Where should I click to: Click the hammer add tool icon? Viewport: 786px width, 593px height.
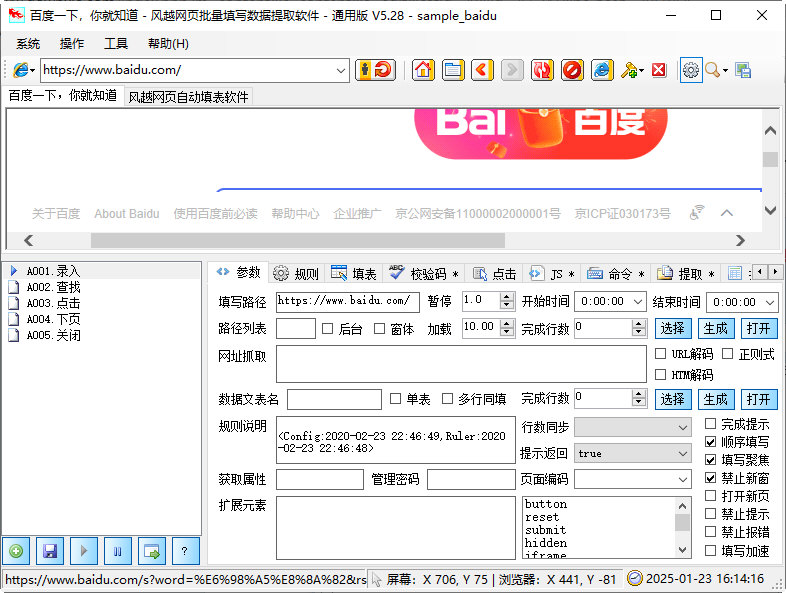[x=631, y=70]
